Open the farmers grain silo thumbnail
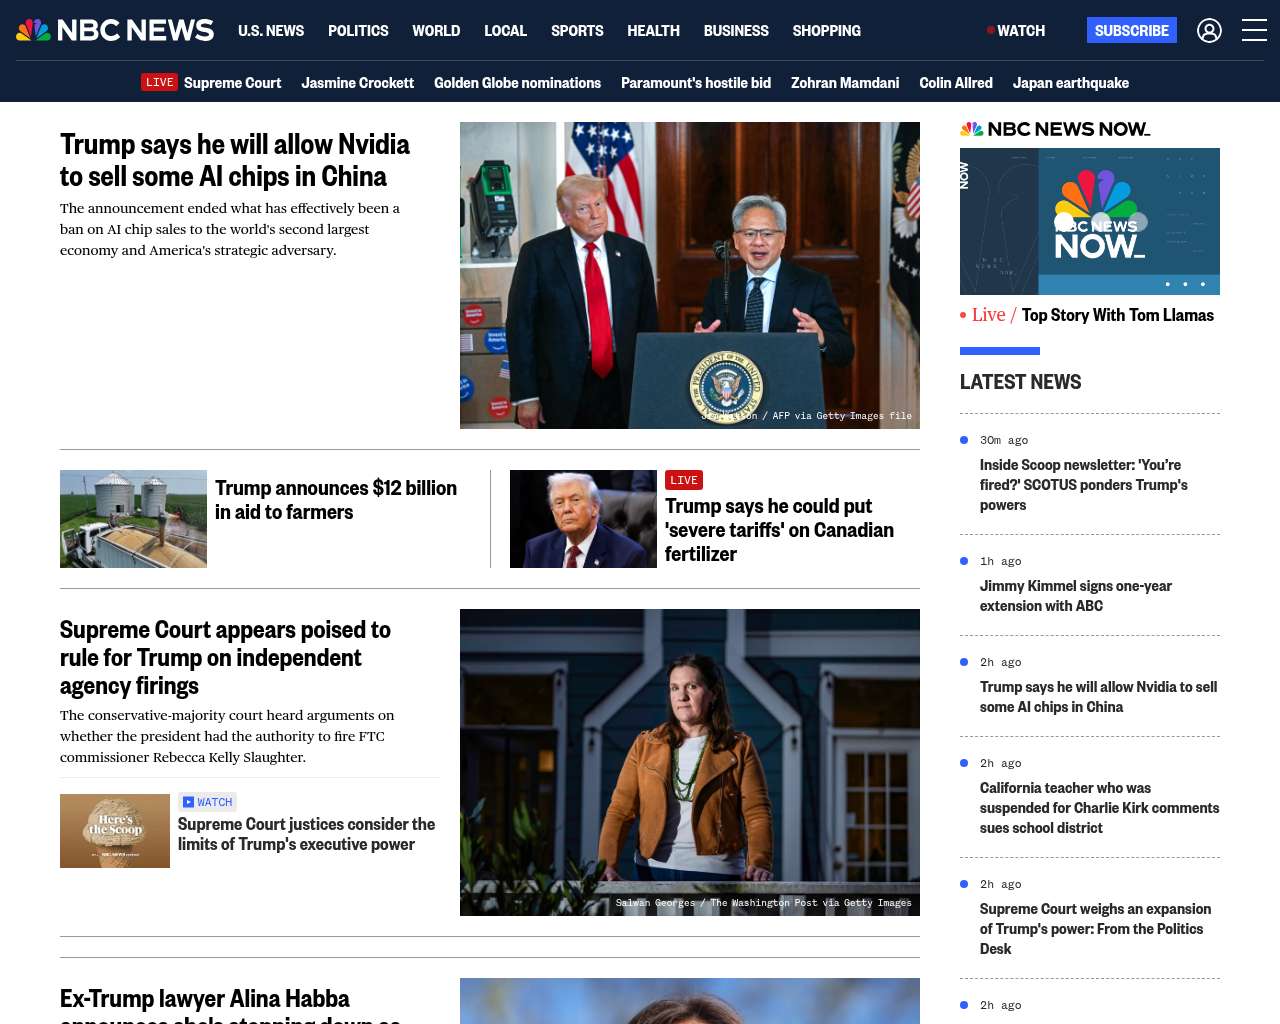The height and width of the screenshot is (1024, 1280). 133,519
